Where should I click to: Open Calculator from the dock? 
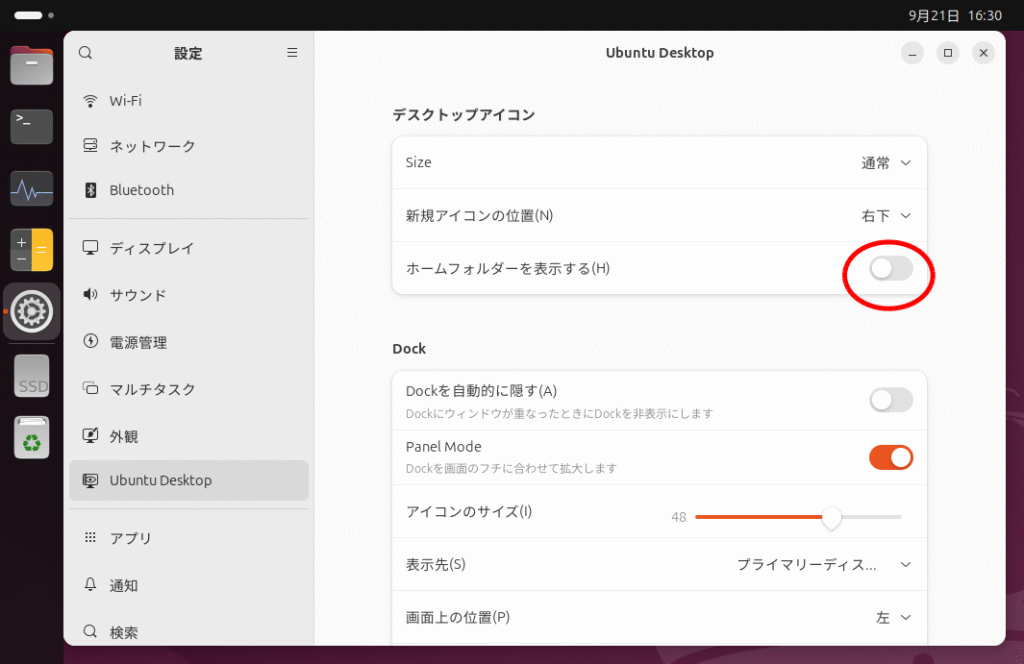pyautogui.click(x=31, y=250)
